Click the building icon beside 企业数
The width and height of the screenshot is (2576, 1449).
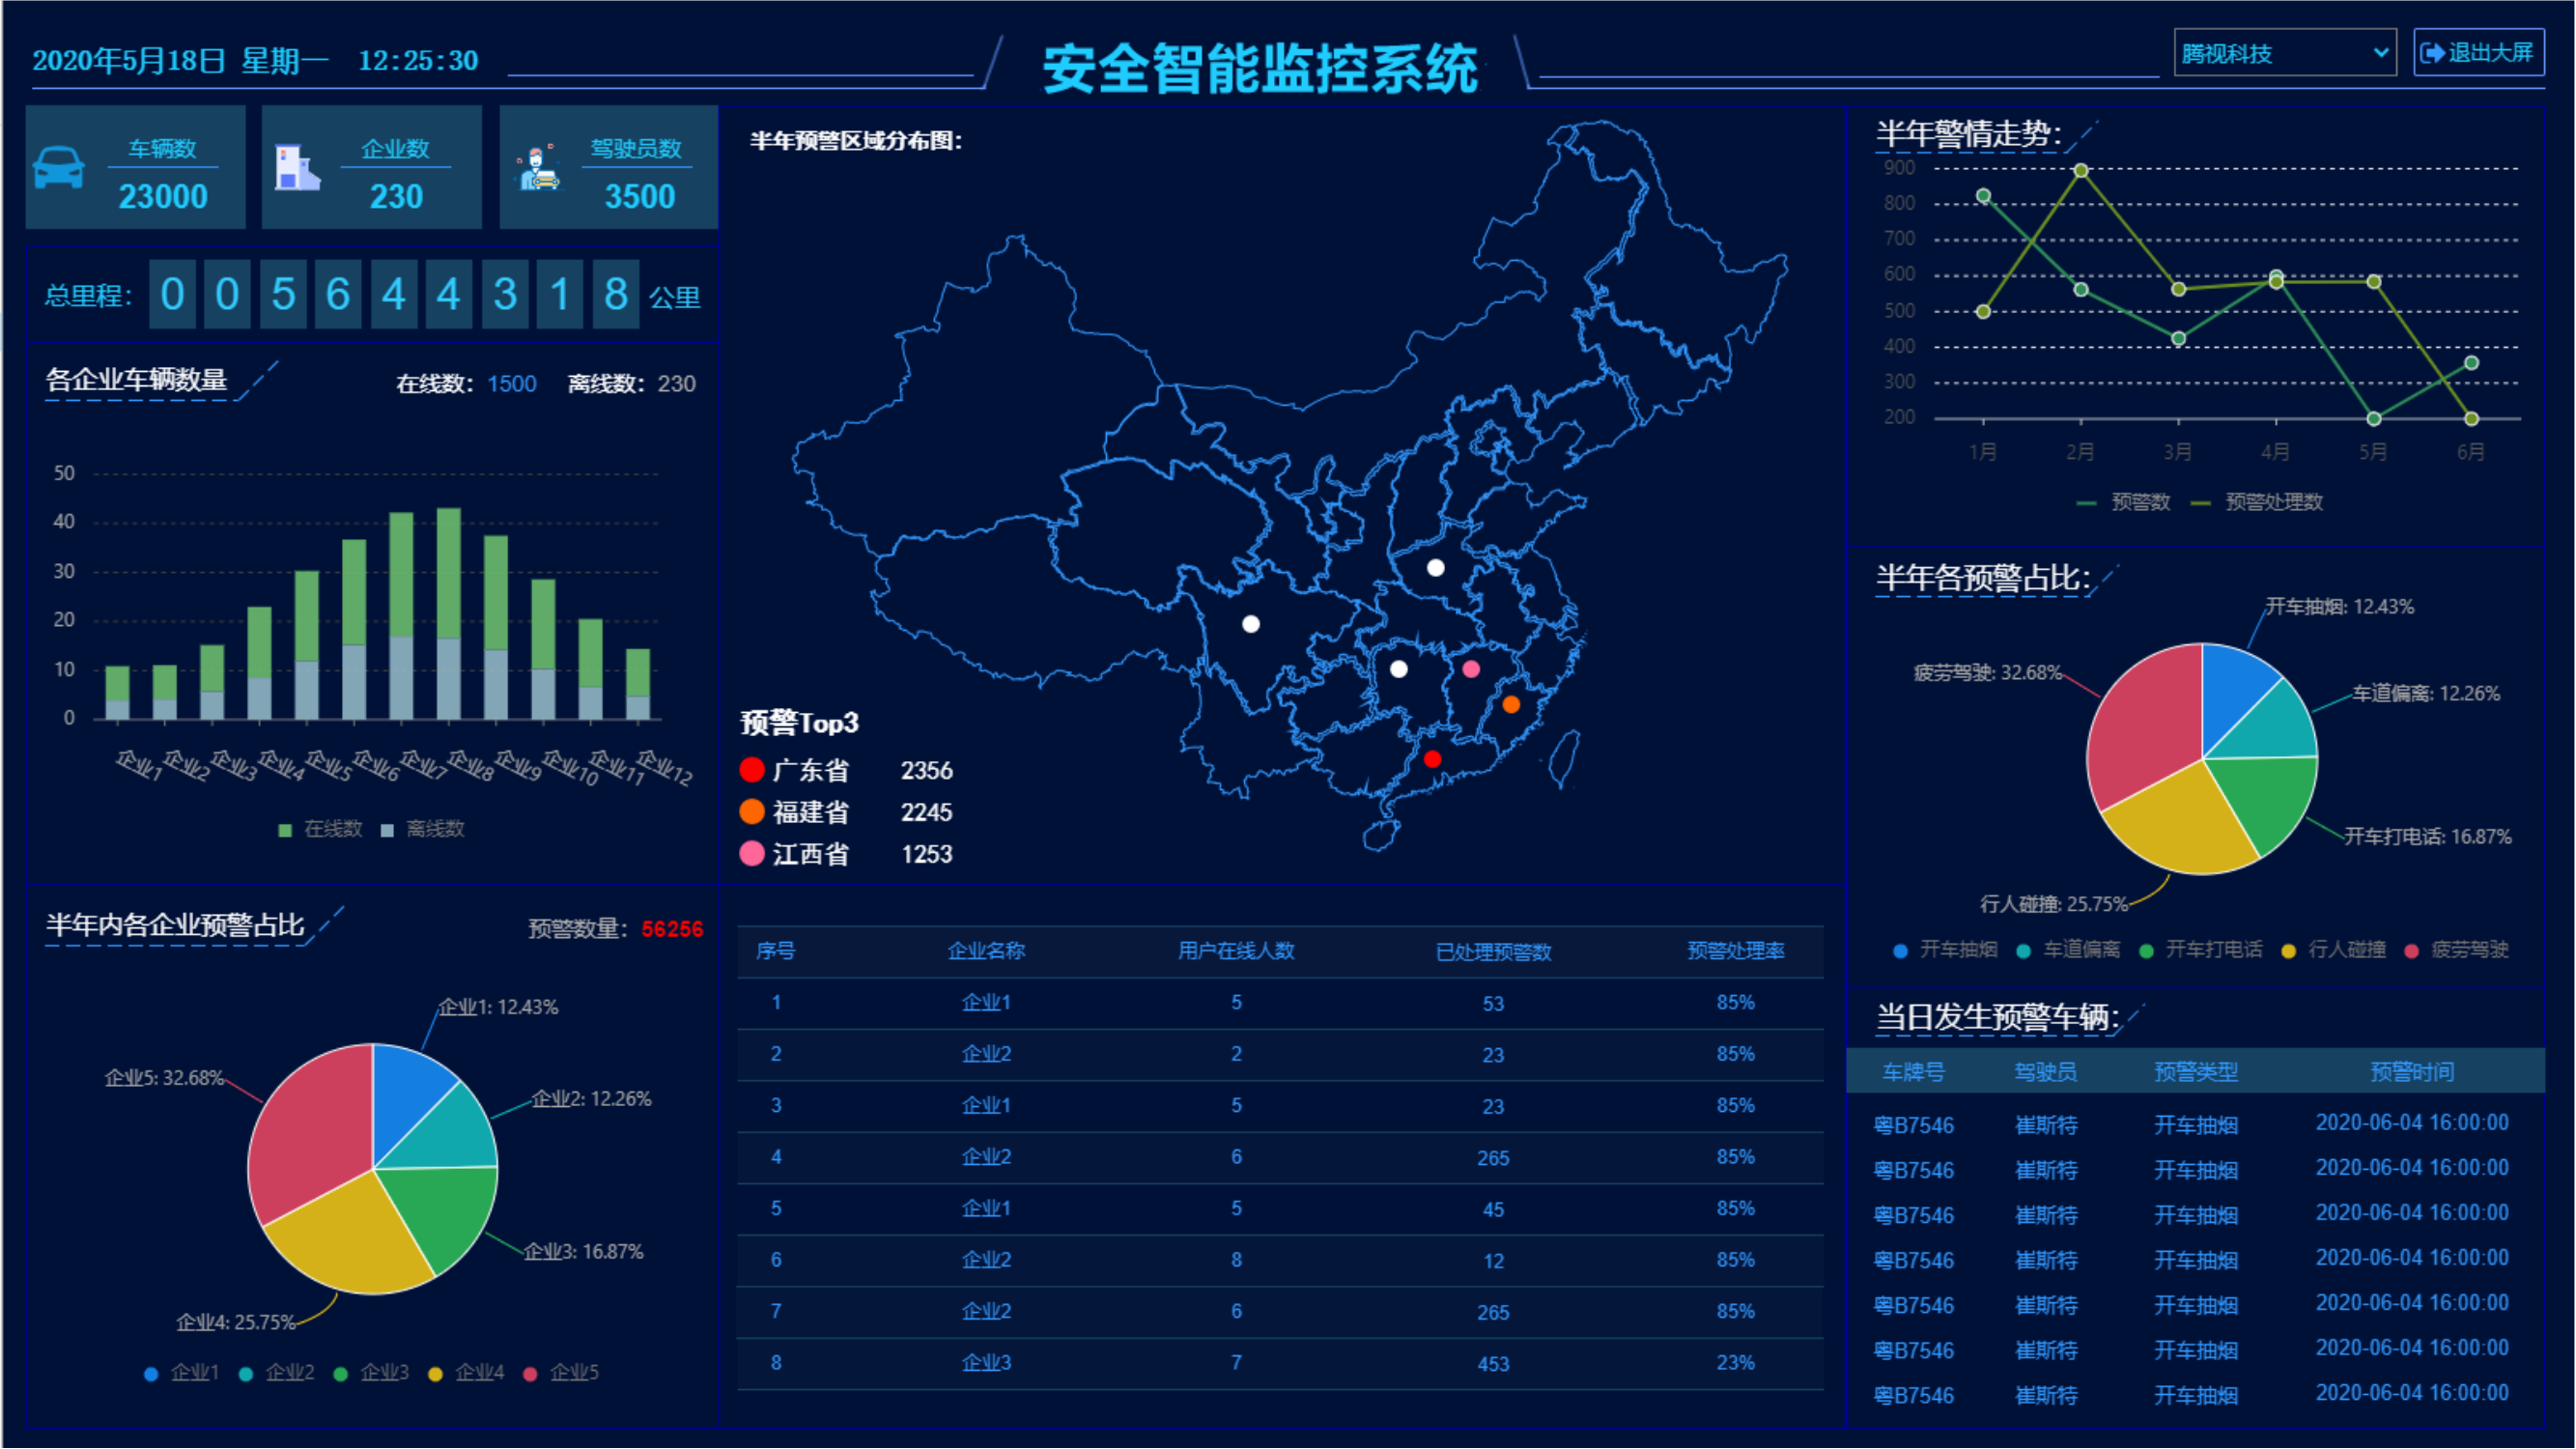point(297,168)
